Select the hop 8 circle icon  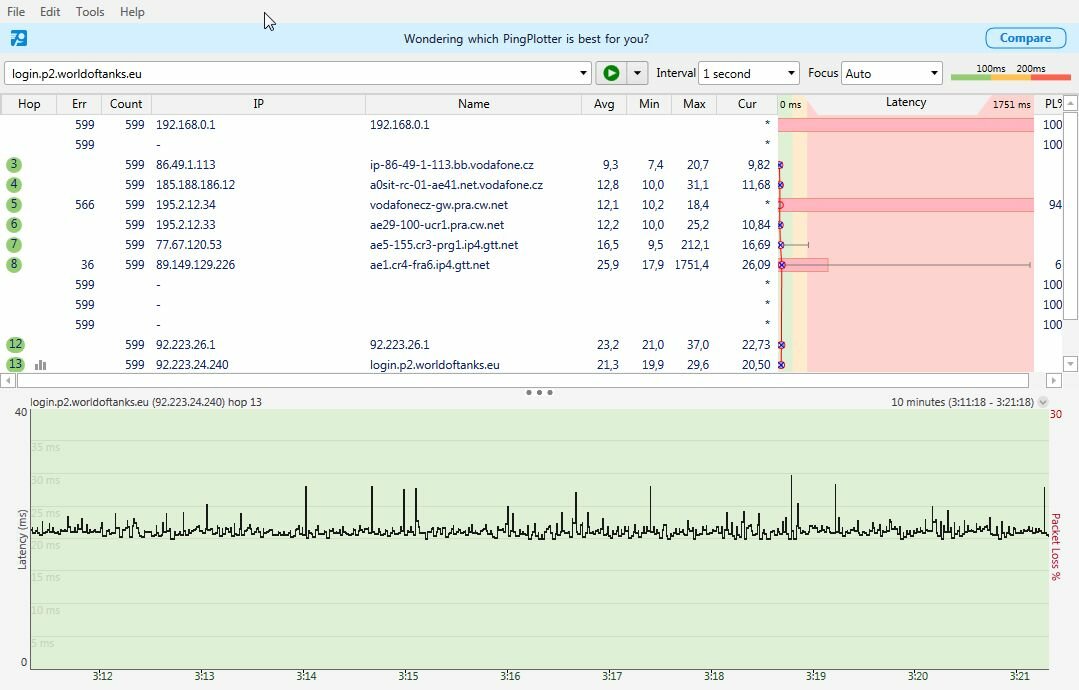[x=14, y=264]
